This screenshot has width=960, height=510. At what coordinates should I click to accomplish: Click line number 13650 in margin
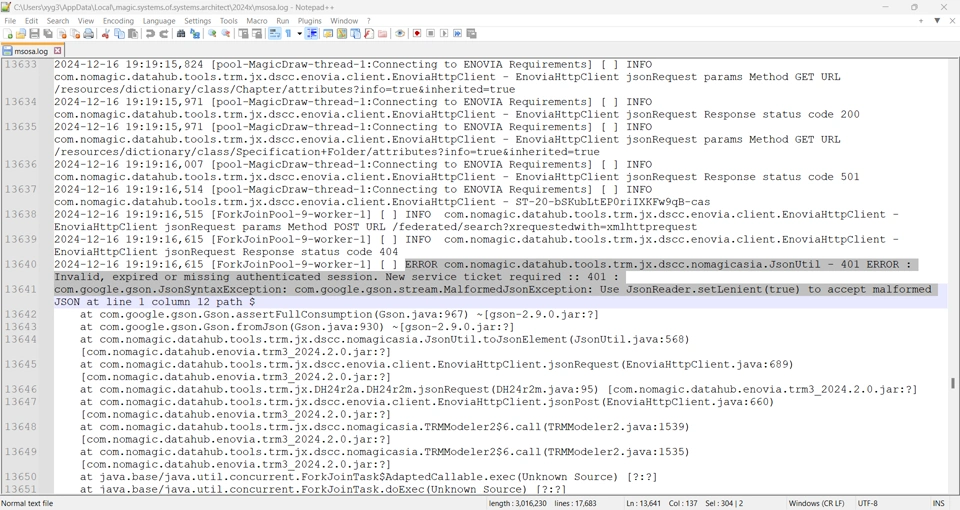pyautogui.click(x=21, y=477)
